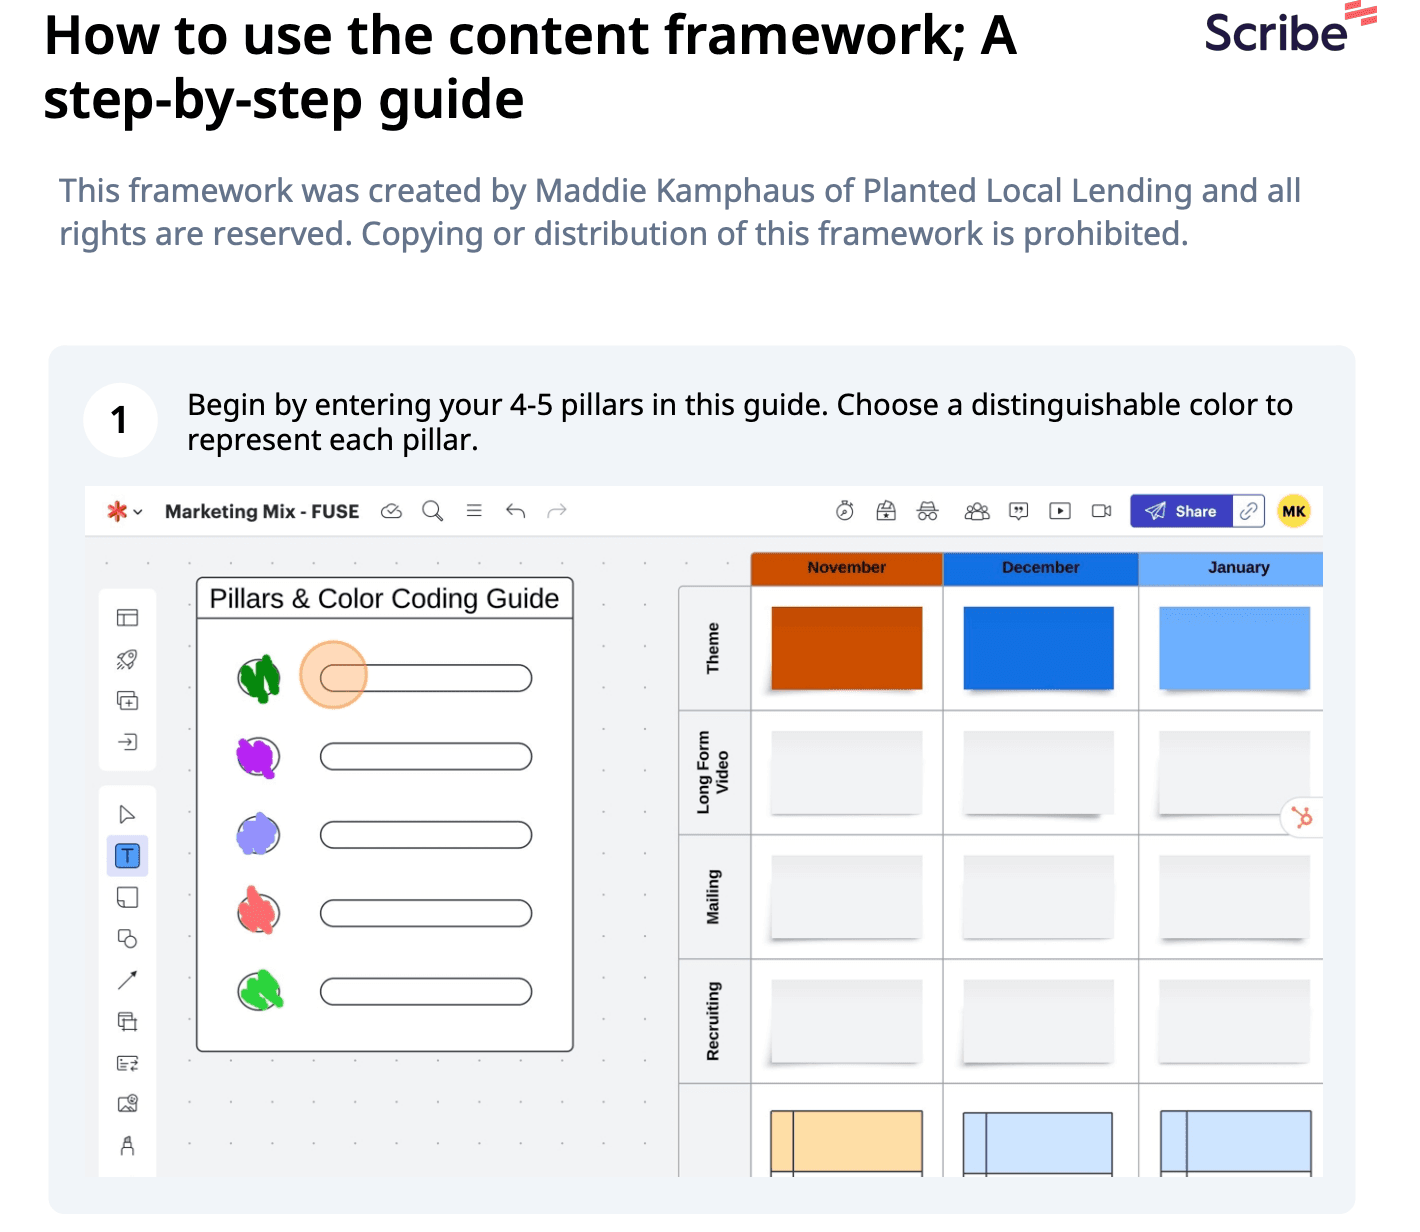Screen dimensions: 1420x1232
Task: Open the timer icon in the top bar
Action: (845, 511)
